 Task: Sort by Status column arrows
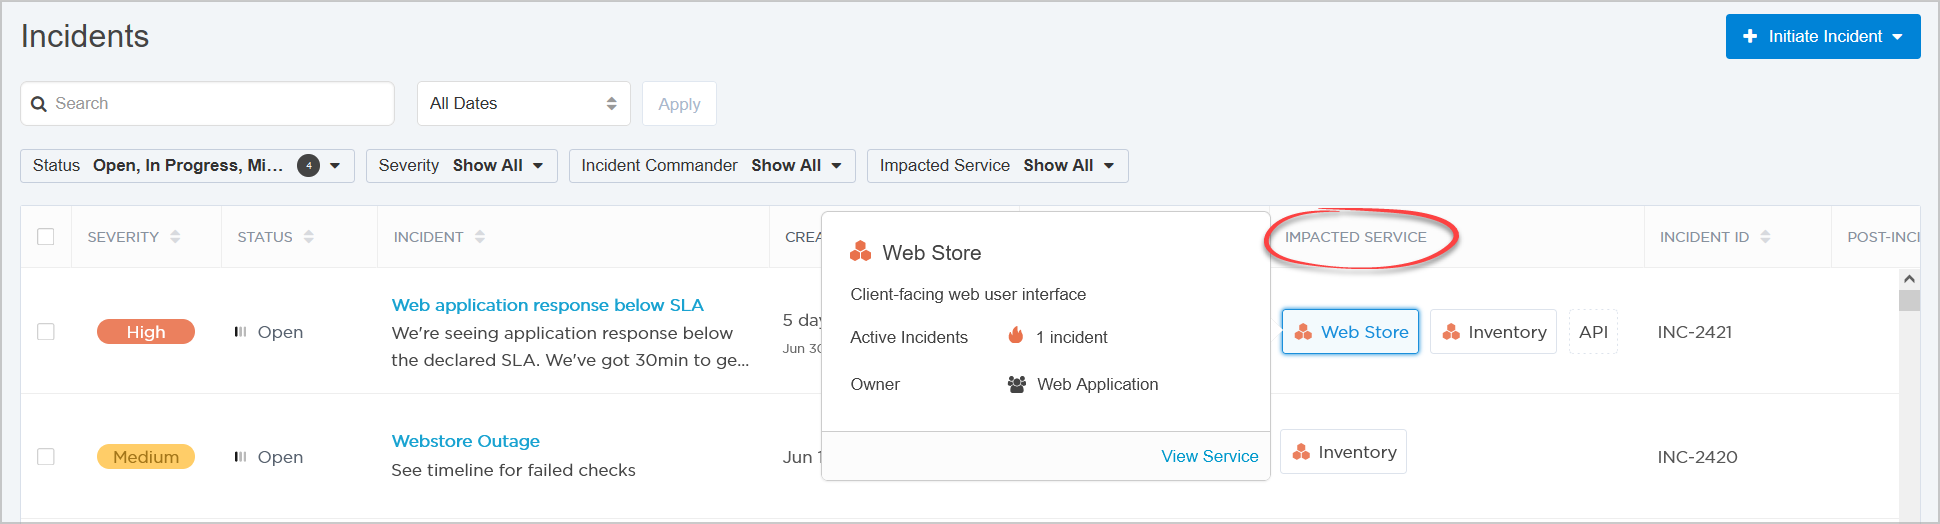[309, 237]
